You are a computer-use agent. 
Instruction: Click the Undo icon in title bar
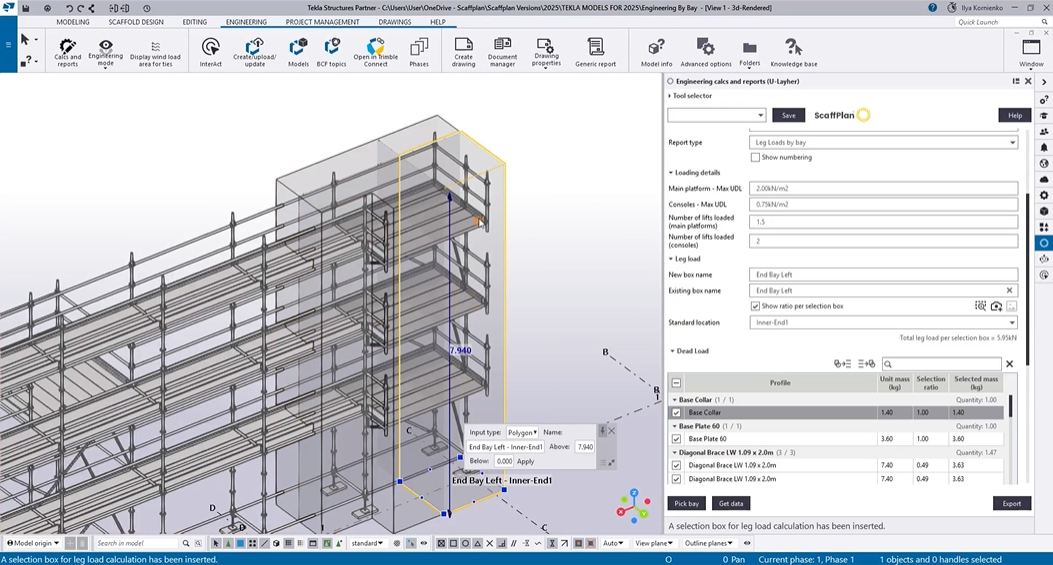[69, 8]
